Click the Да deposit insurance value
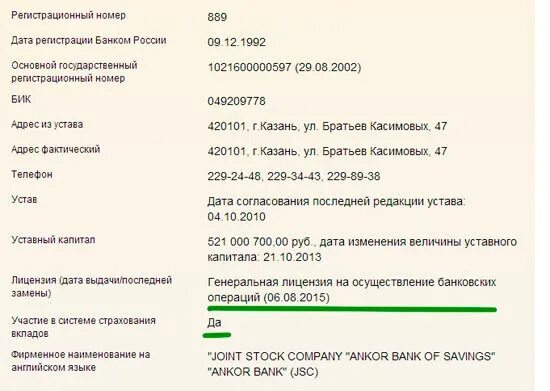This screenshot has width=550, height=391. 214,323
